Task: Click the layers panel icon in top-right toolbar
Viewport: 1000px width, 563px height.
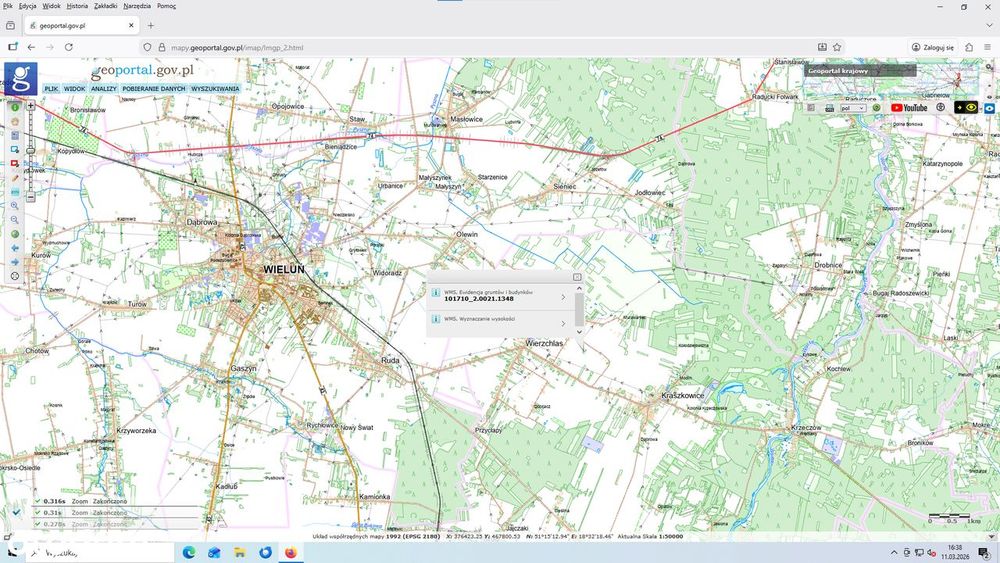Action: (811, 108)
